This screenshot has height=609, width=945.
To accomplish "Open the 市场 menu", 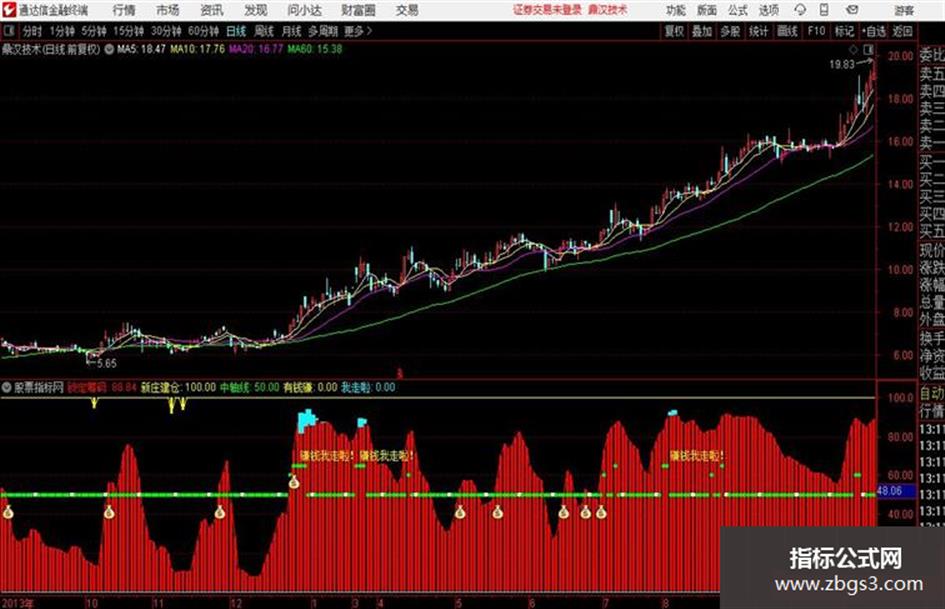I will tap(168, 10).
